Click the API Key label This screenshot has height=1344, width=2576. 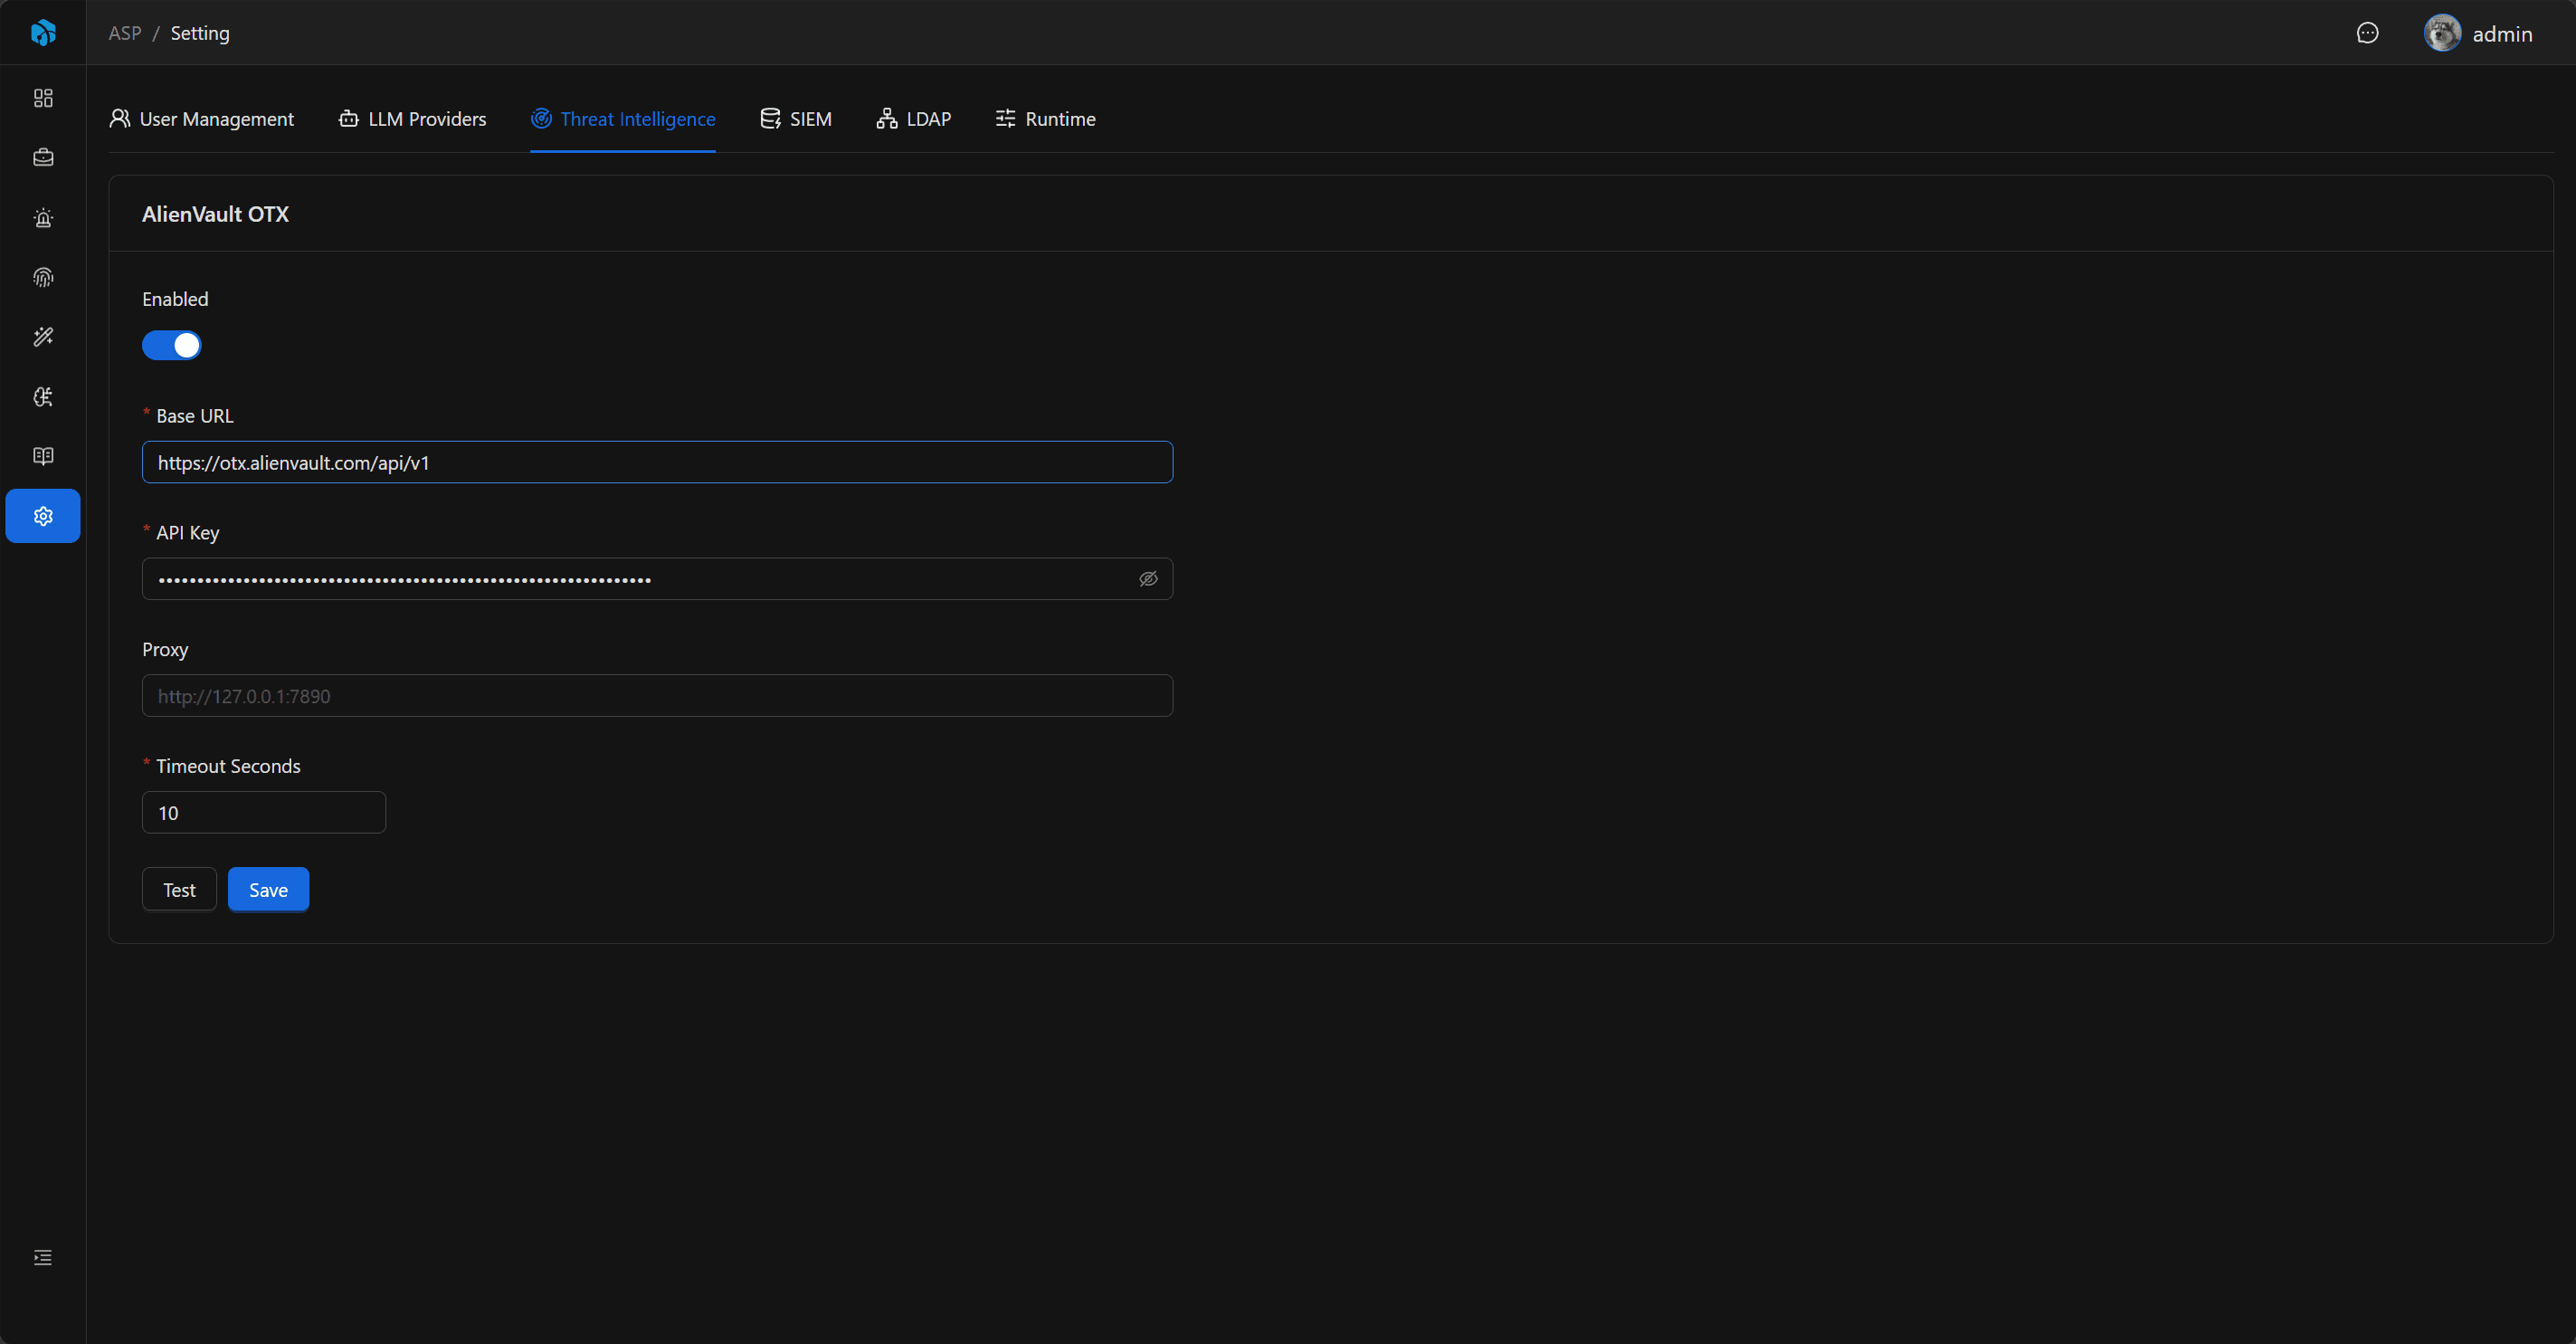click(x=187, y=533)
